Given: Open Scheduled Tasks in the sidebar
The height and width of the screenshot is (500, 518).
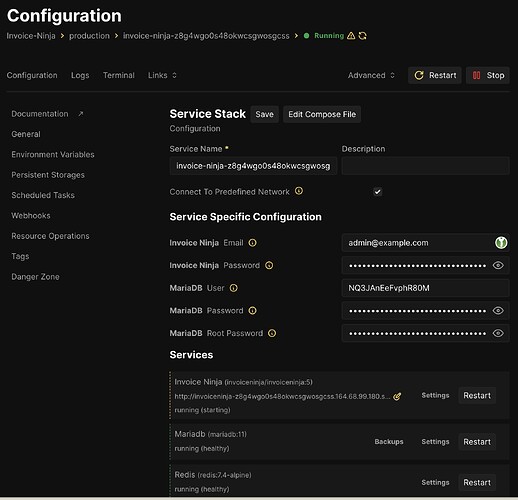Looking at the screenshot, I should coord(43,195).
